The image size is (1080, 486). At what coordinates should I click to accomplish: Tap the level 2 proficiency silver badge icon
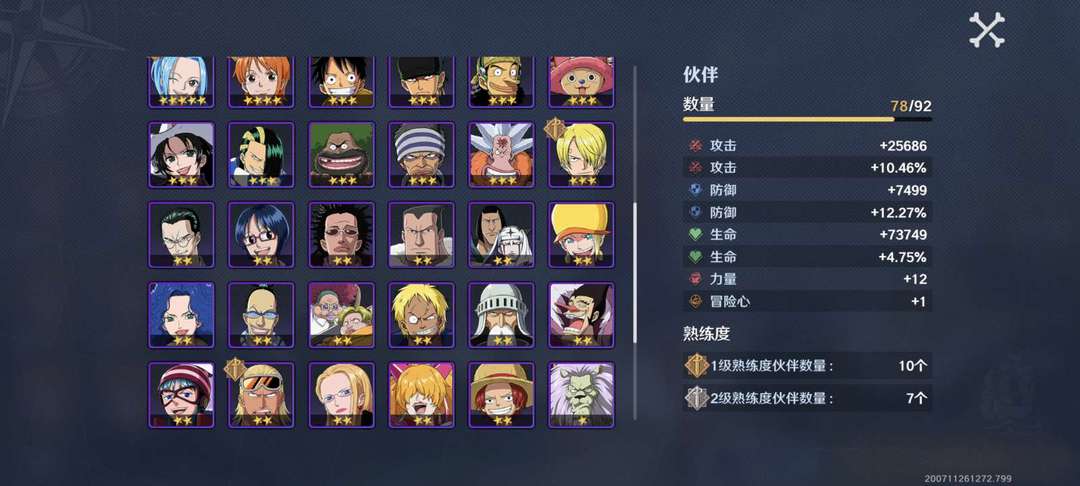696,397
